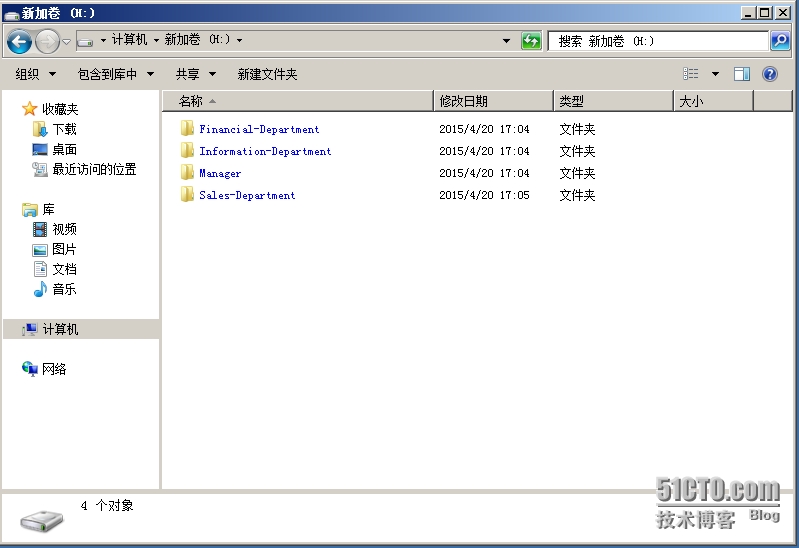Sort by the 修改日期 column header

click(x=494, y=101)
